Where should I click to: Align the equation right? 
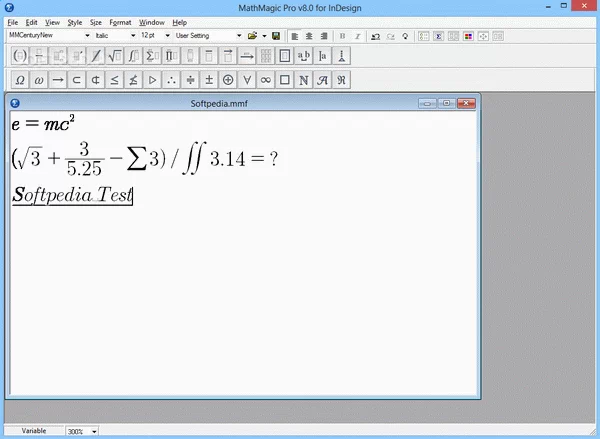coord(324,36)
